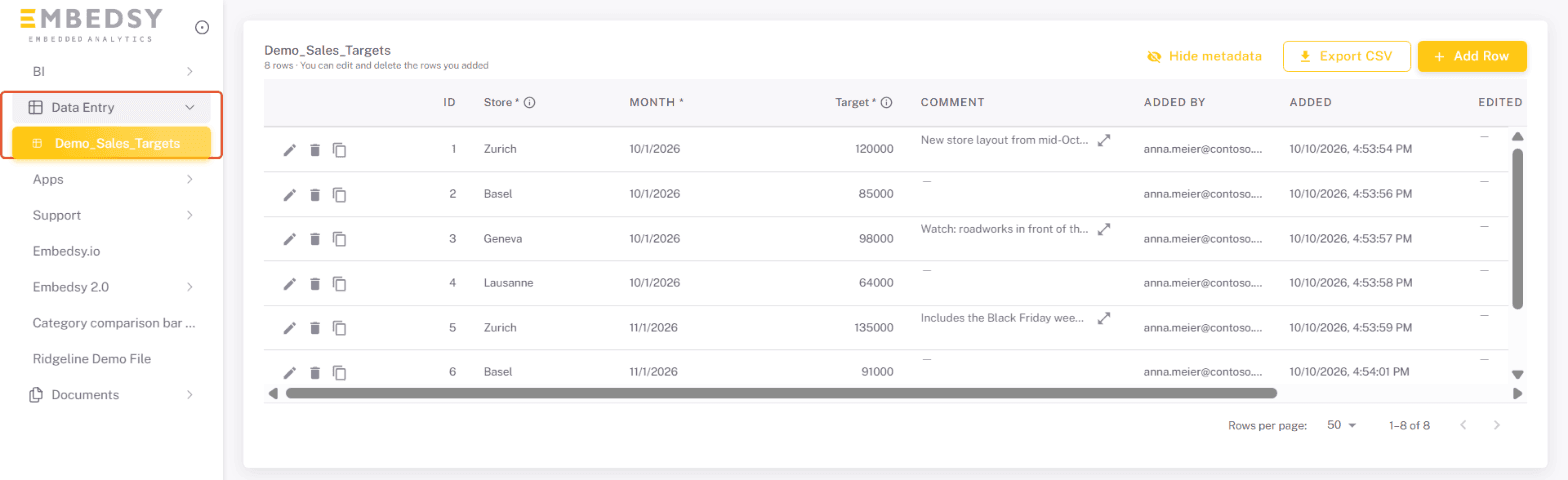Duplicate row 1 with the copy icon
1568x480 pixels.
click(x=340, y=150)
